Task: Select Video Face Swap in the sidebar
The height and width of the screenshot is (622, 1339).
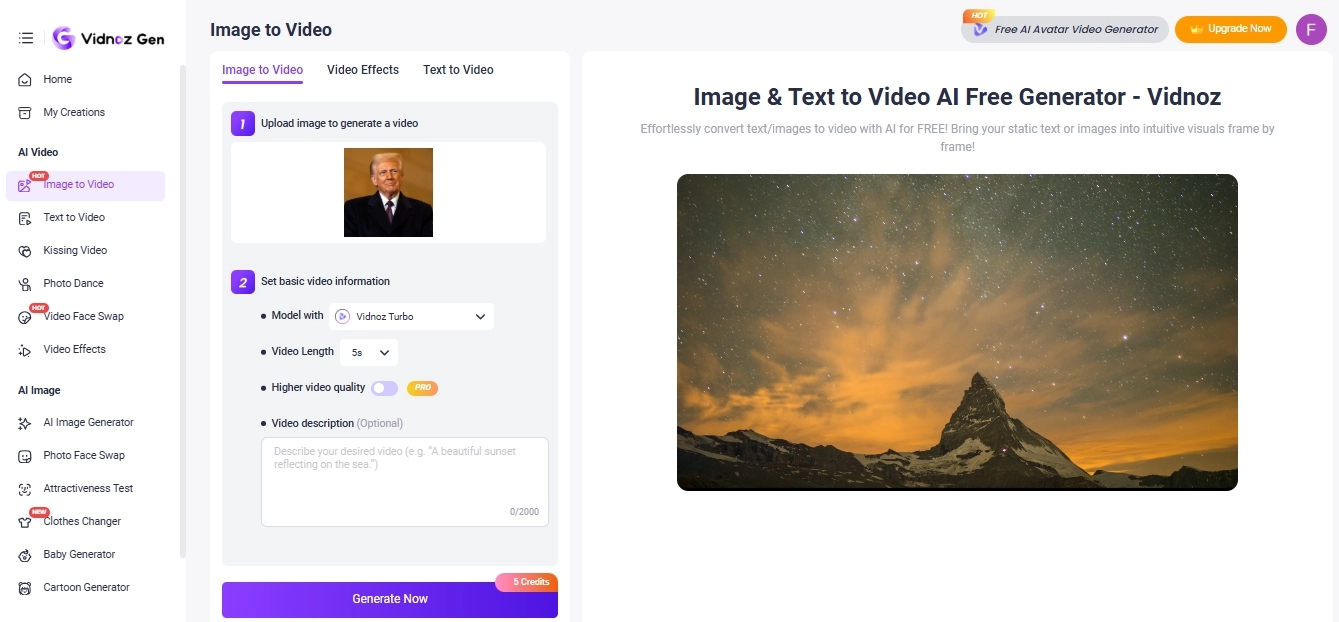Action: click(83, 316)
